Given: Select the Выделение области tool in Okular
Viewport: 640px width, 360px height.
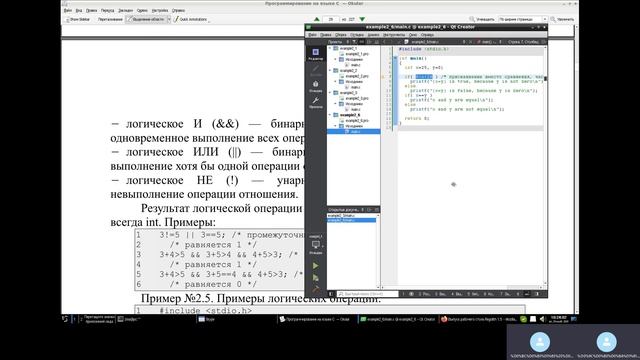Looking at the screenshot, I should [x=145, y=19].
